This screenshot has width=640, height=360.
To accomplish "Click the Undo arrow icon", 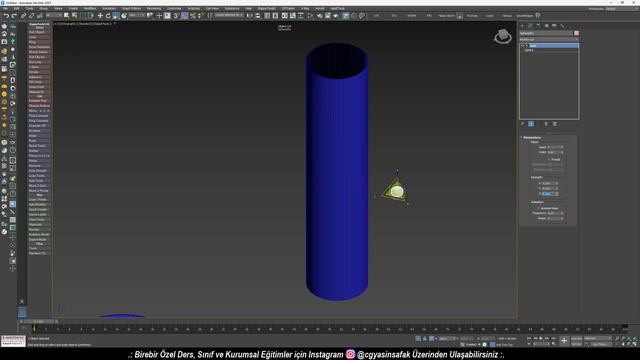I will [x=6, y=16].
